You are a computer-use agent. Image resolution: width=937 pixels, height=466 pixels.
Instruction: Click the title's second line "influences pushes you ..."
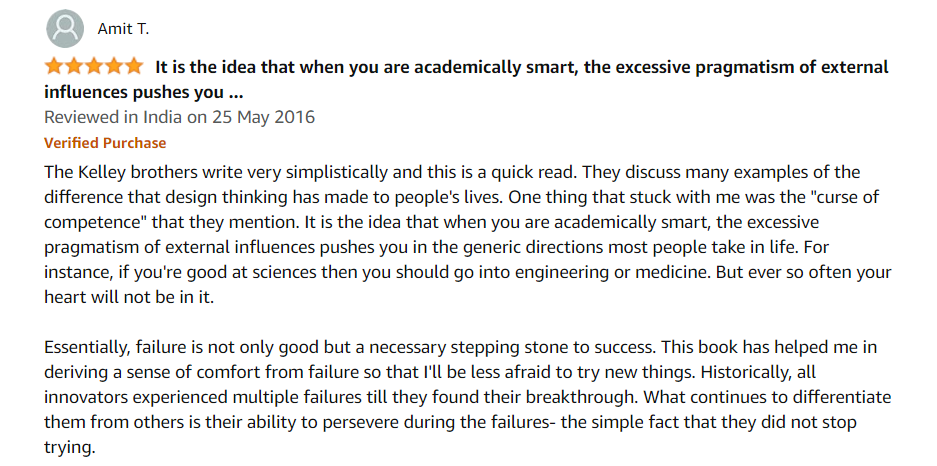point(143,93)
